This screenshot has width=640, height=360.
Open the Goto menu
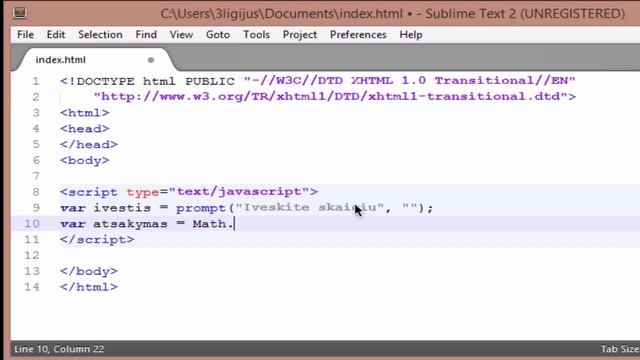(218, 35)
